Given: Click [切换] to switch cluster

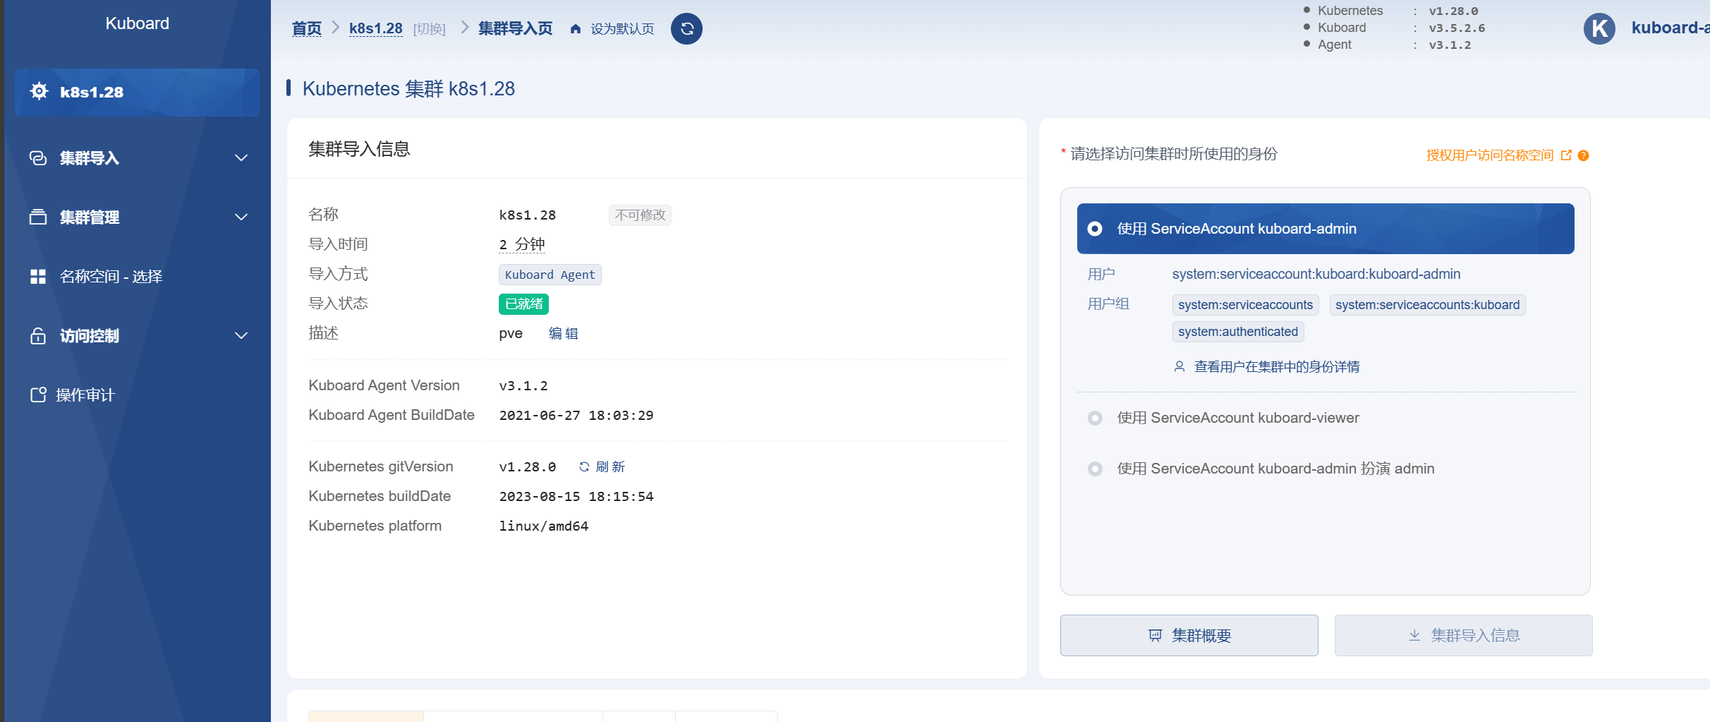Looking at the screenshot, I should (430, 29).
